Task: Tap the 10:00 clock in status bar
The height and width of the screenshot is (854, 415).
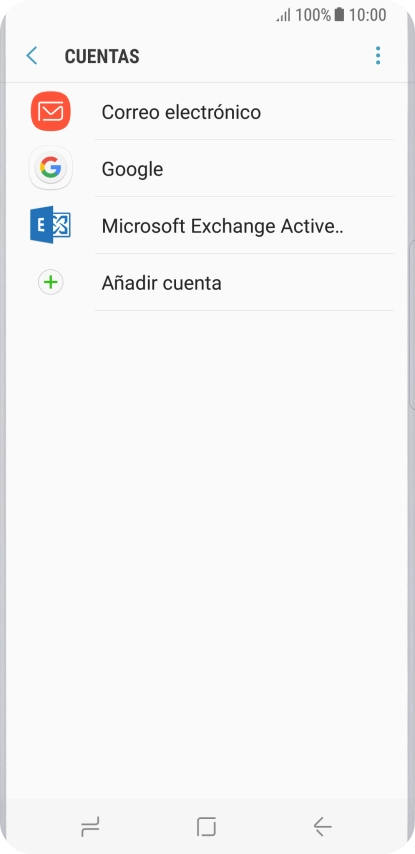Action: pyautogui.click(x=368, y=15)
